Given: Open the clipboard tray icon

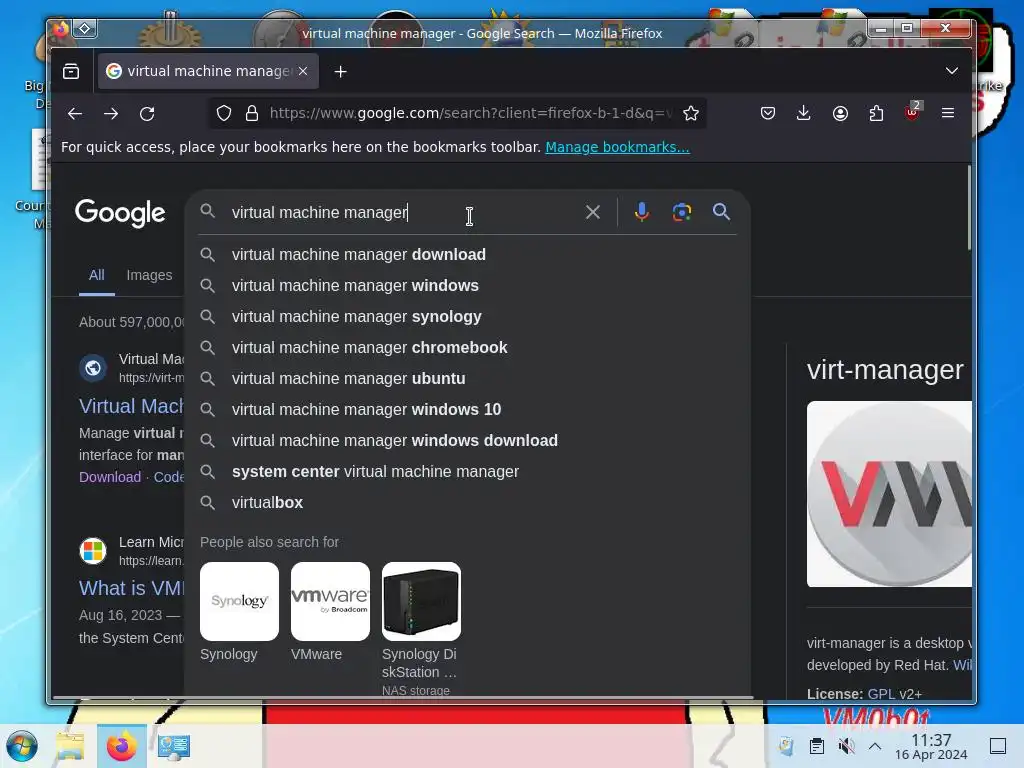Looking at the screenshot, I should coord(816,746).
